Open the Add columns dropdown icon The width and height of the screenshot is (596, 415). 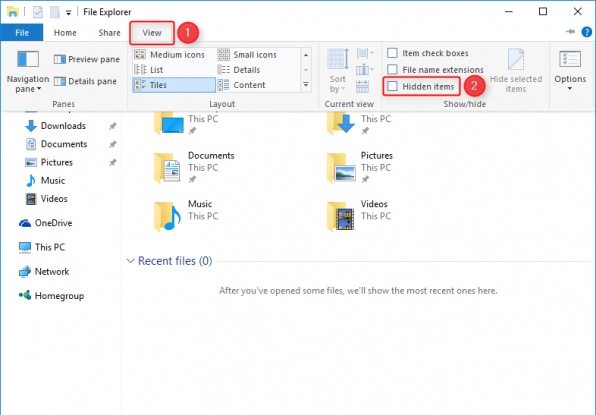[365, 70]
